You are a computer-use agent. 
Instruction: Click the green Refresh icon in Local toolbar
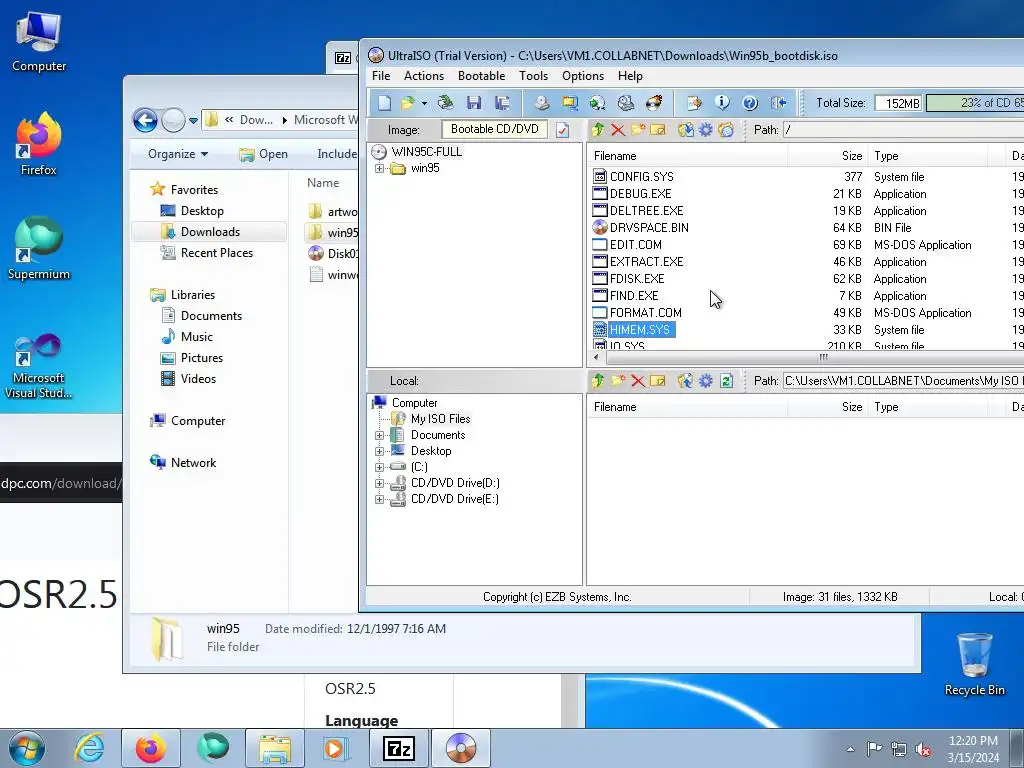pos(726,381)
